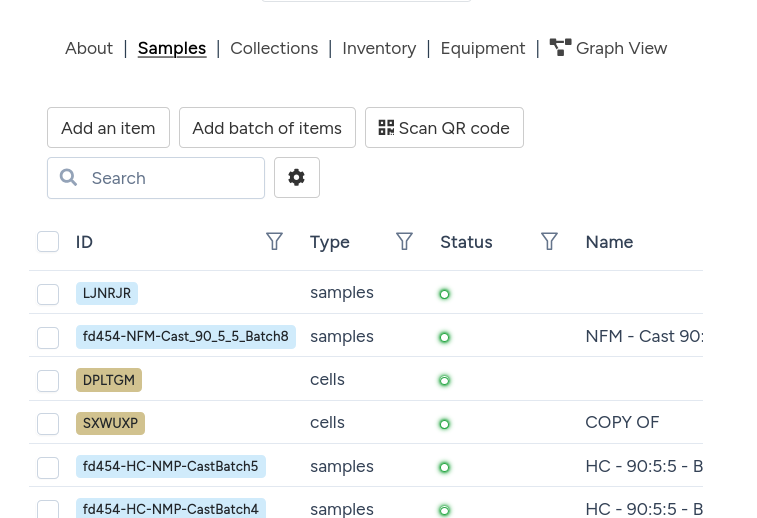Open the gear settings button beside Search

pos(296,178)
